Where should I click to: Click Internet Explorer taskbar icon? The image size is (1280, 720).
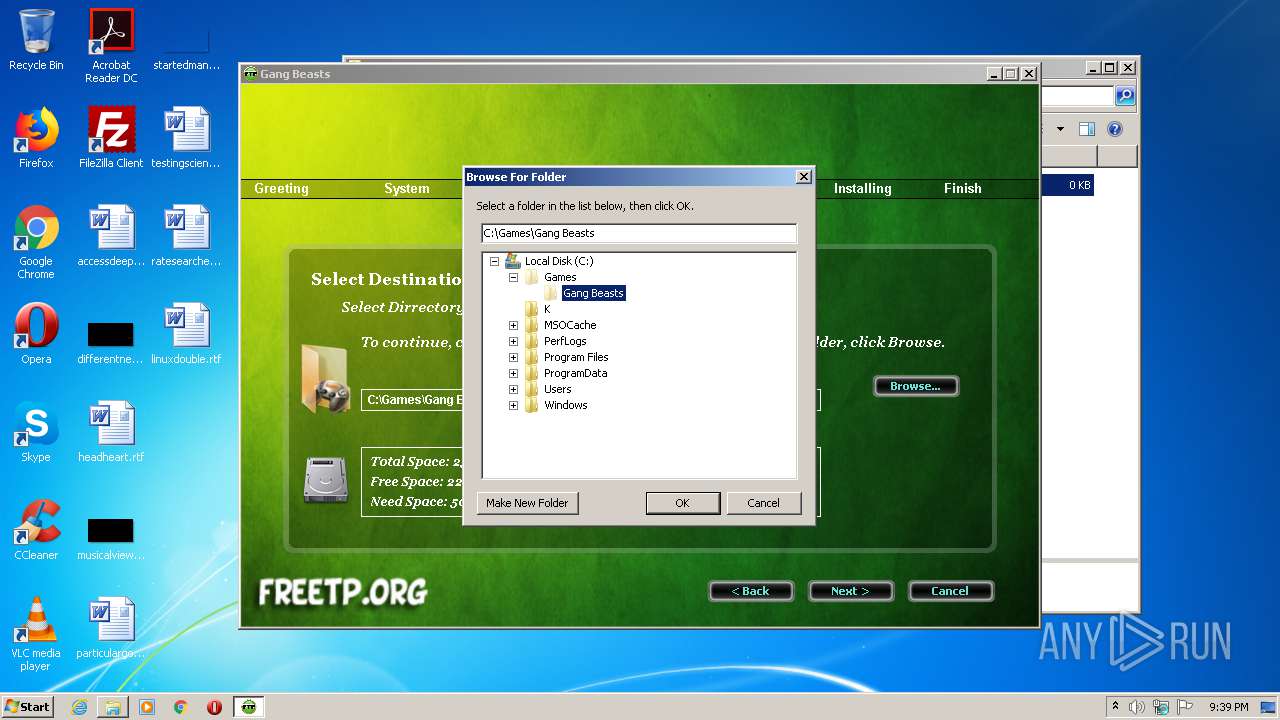click(x=79, y=707)
